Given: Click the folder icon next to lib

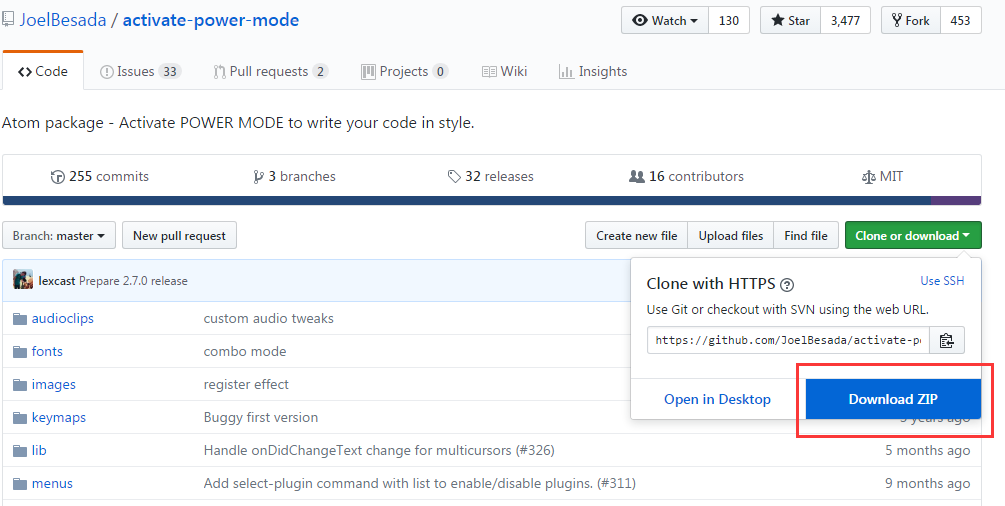Looking at the screenshot, I should coord(20,451).
